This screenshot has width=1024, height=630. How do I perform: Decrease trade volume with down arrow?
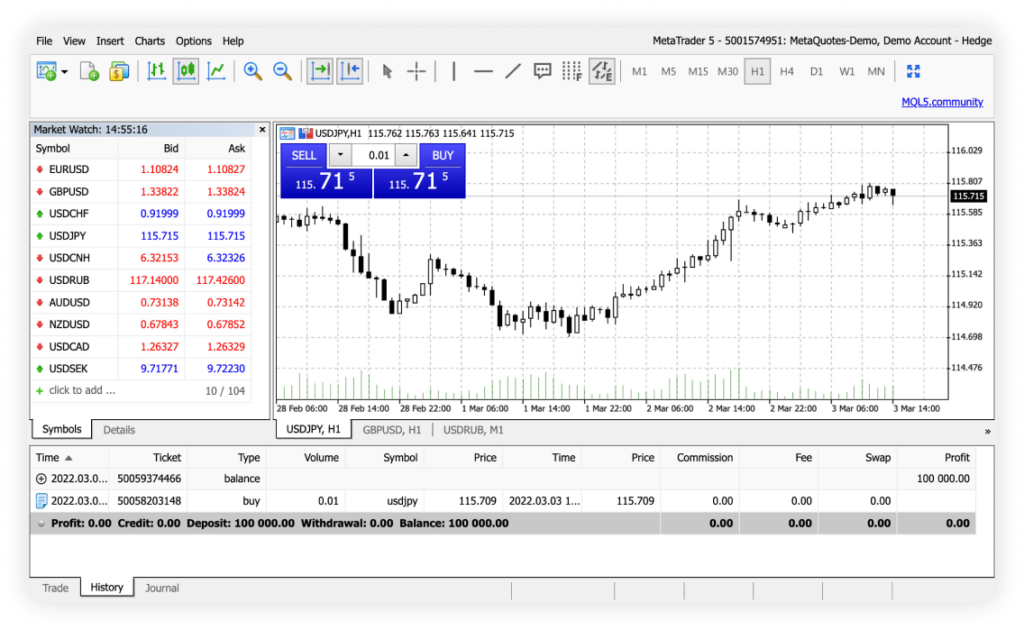[x=340, y=155]
